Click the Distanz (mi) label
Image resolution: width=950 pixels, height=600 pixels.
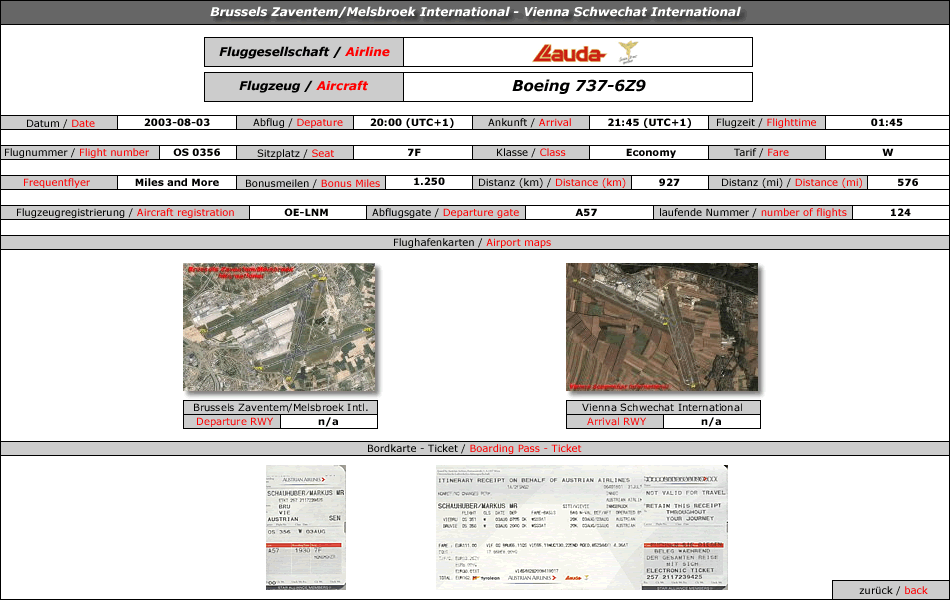coord(788,182)
